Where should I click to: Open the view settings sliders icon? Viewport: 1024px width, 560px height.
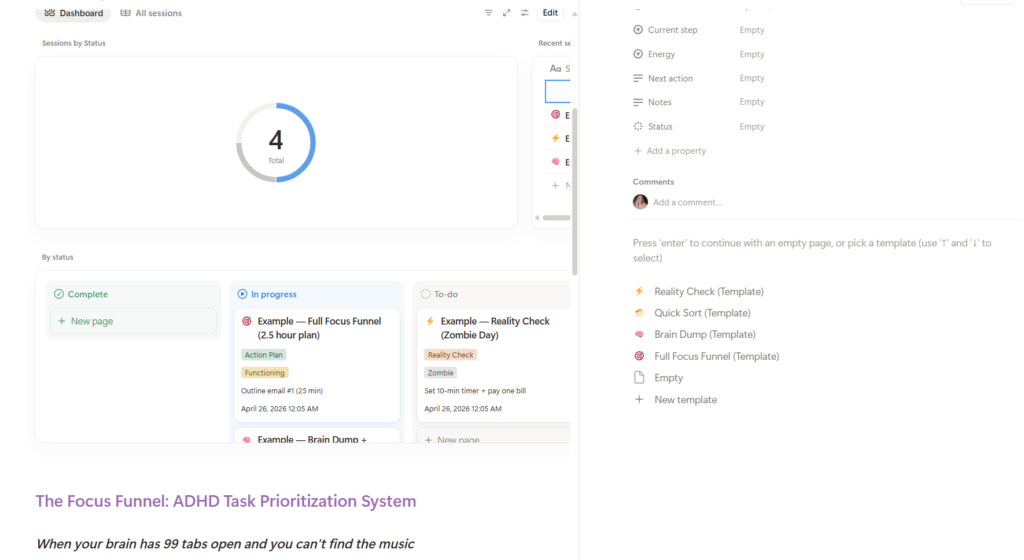524,13
